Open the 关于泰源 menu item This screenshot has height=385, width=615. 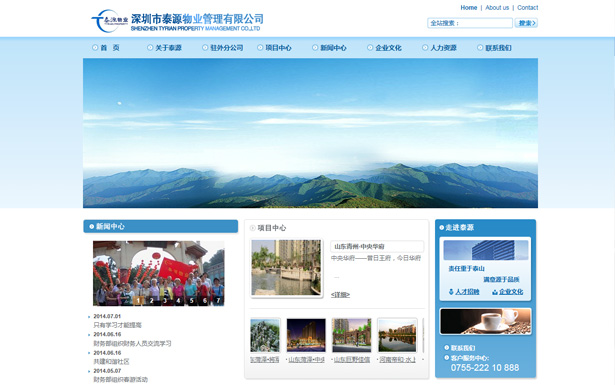click(x=164, y=48)
